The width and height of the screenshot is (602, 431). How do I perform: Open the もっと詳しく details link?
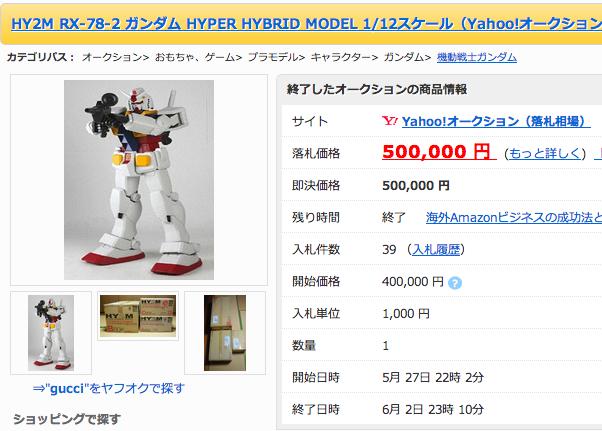(x=545, y=154)
